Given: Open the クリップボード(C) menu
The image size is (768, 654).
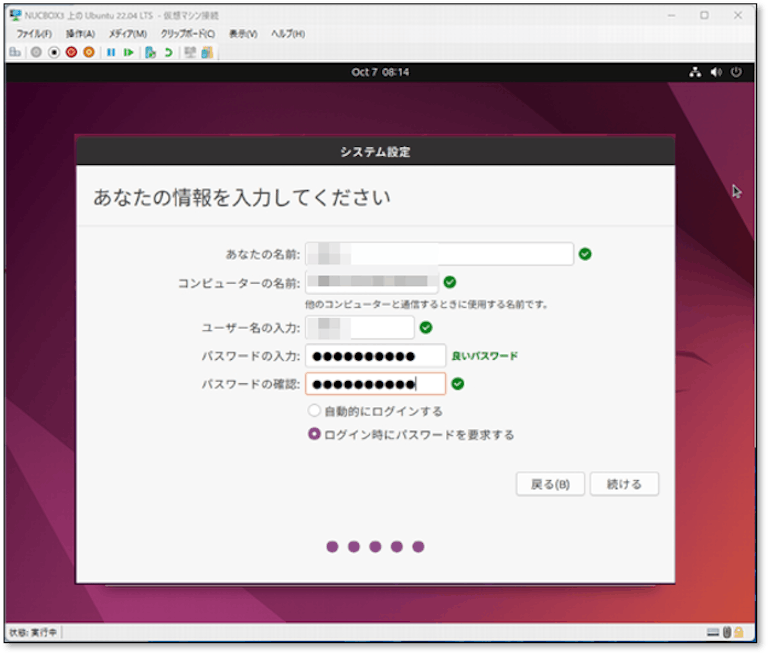Looking at the screenshot, I should click(x=188, y=34).
